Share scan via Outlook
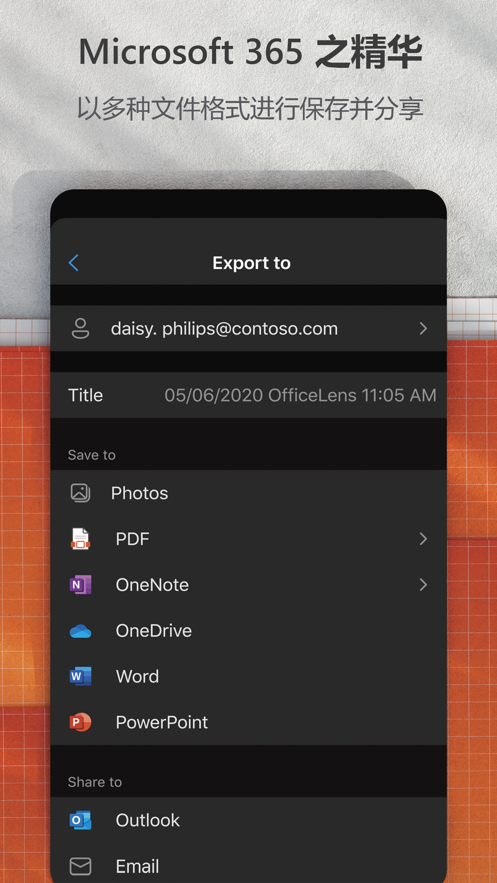 pos(248,820)
